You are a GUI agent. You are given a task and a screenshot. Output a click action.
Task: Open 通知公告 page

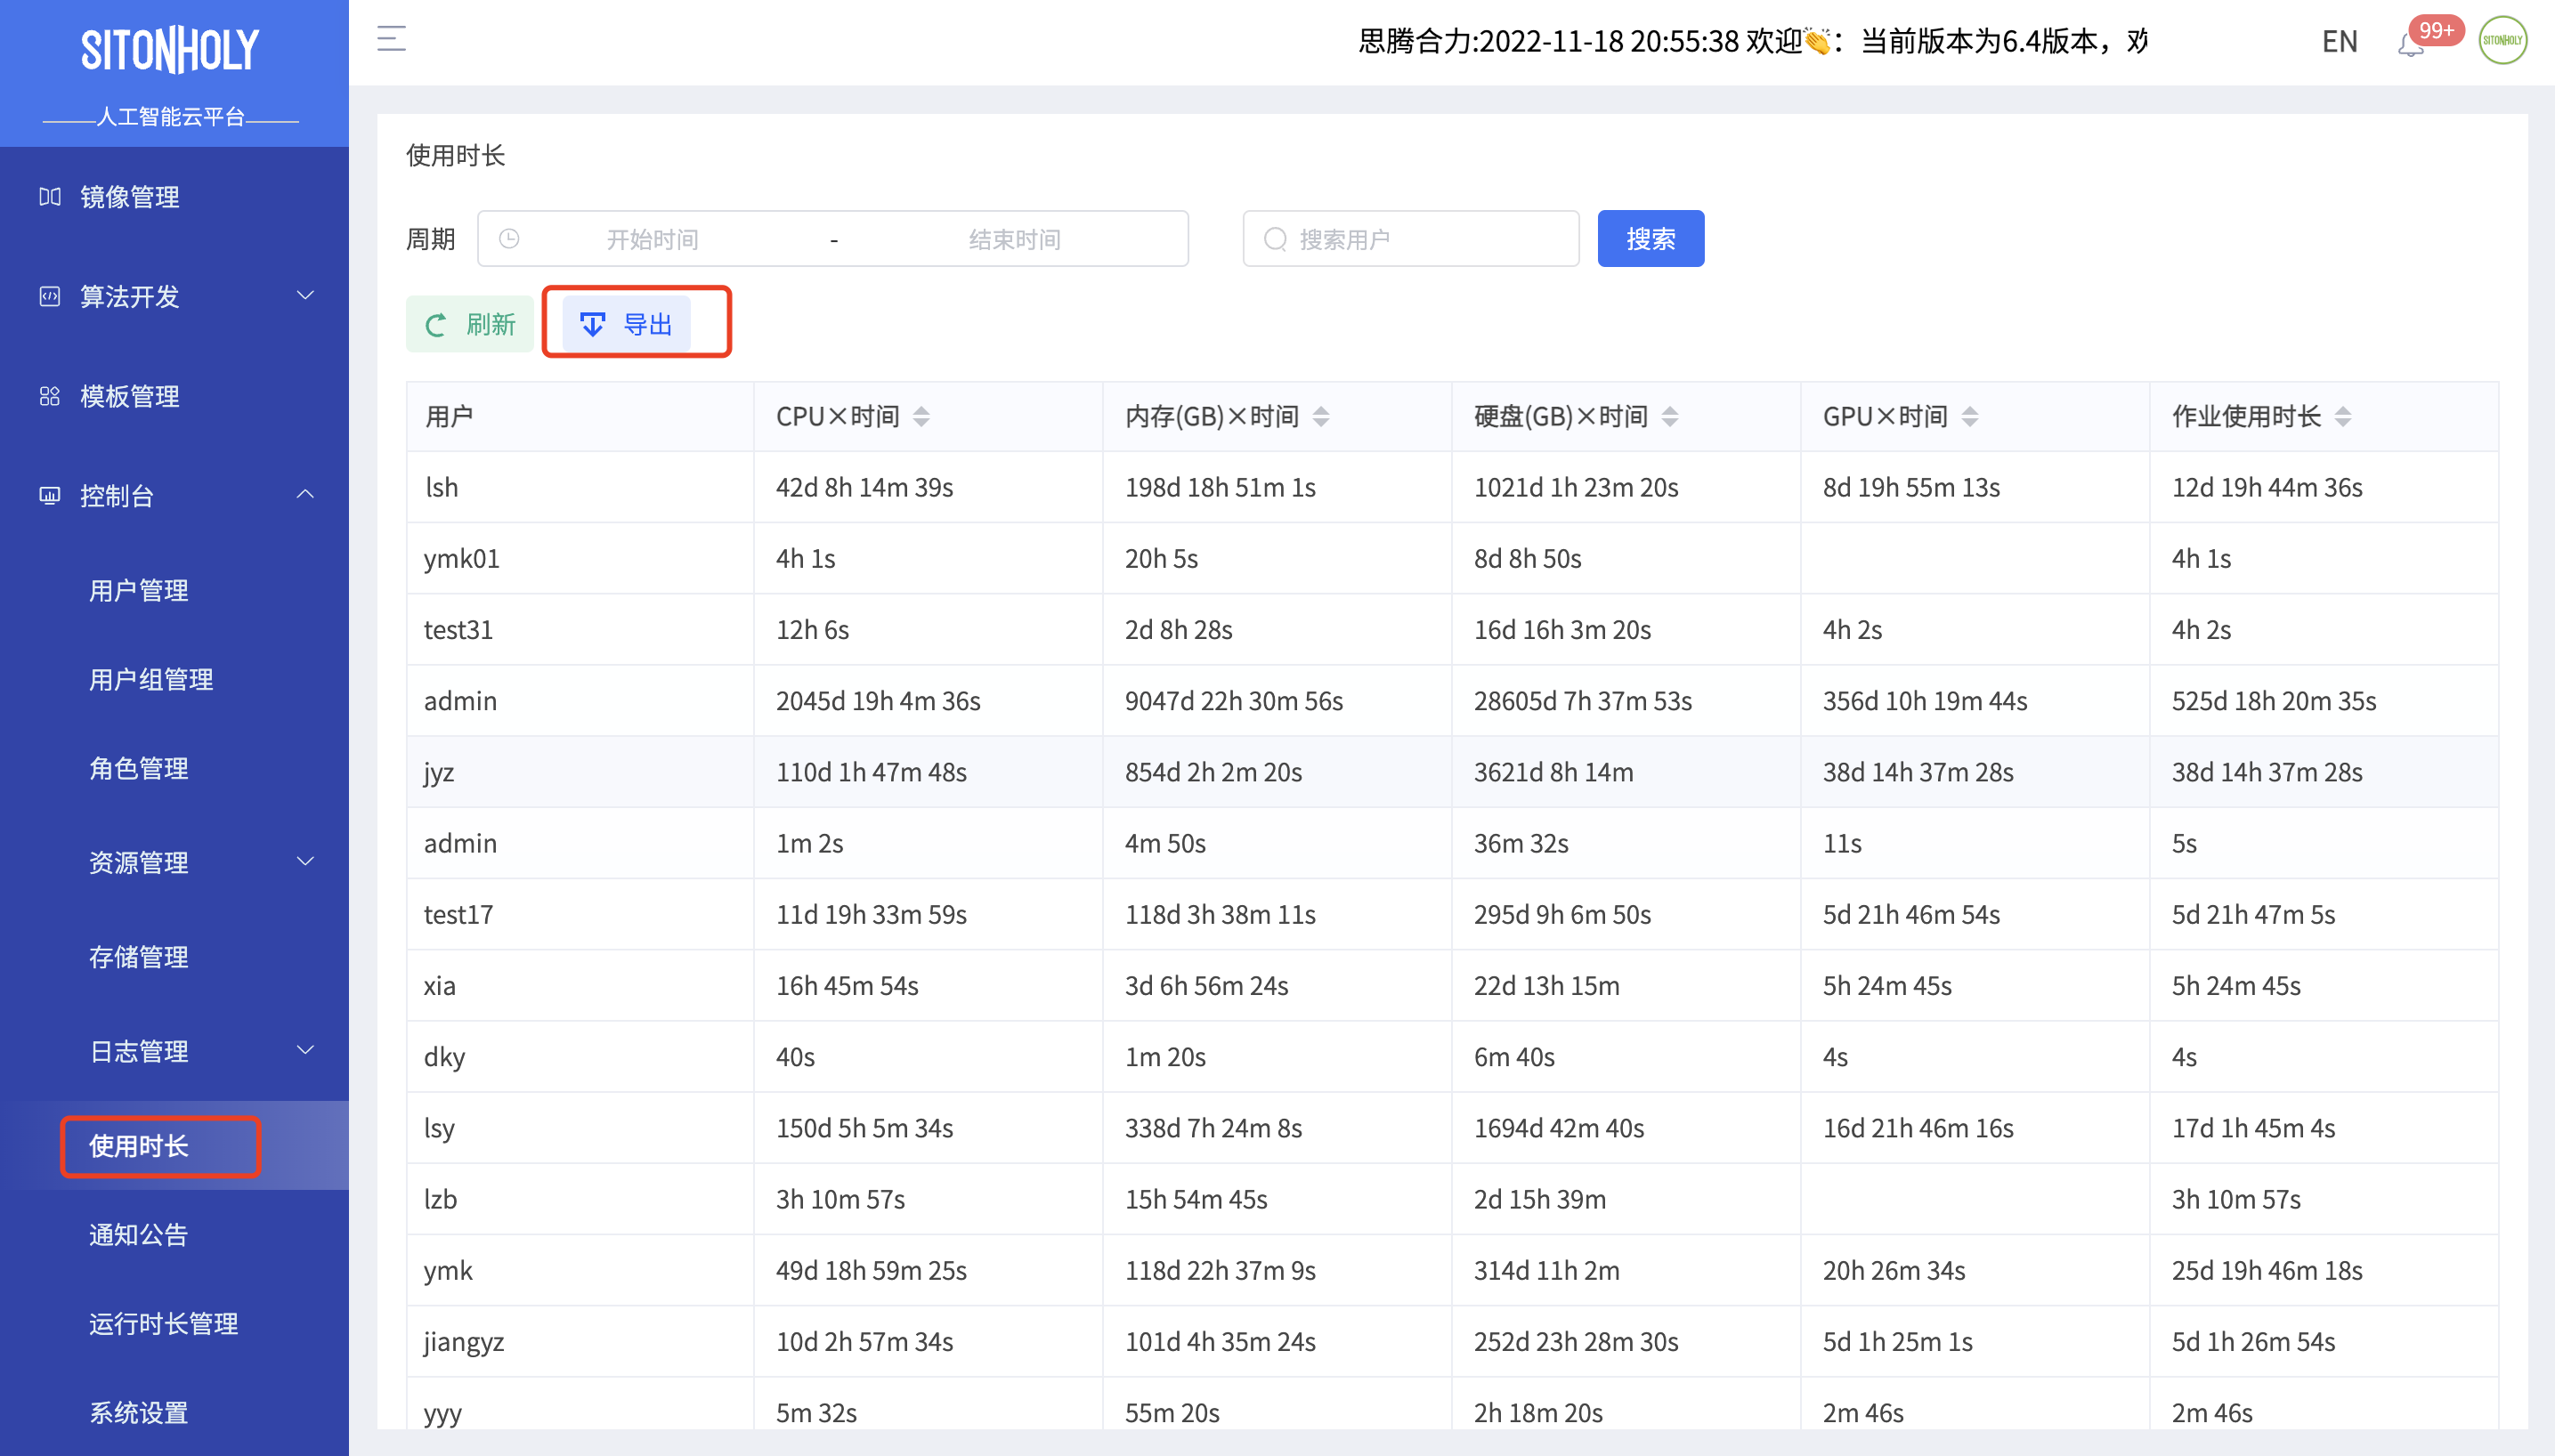pos(138,1234)
